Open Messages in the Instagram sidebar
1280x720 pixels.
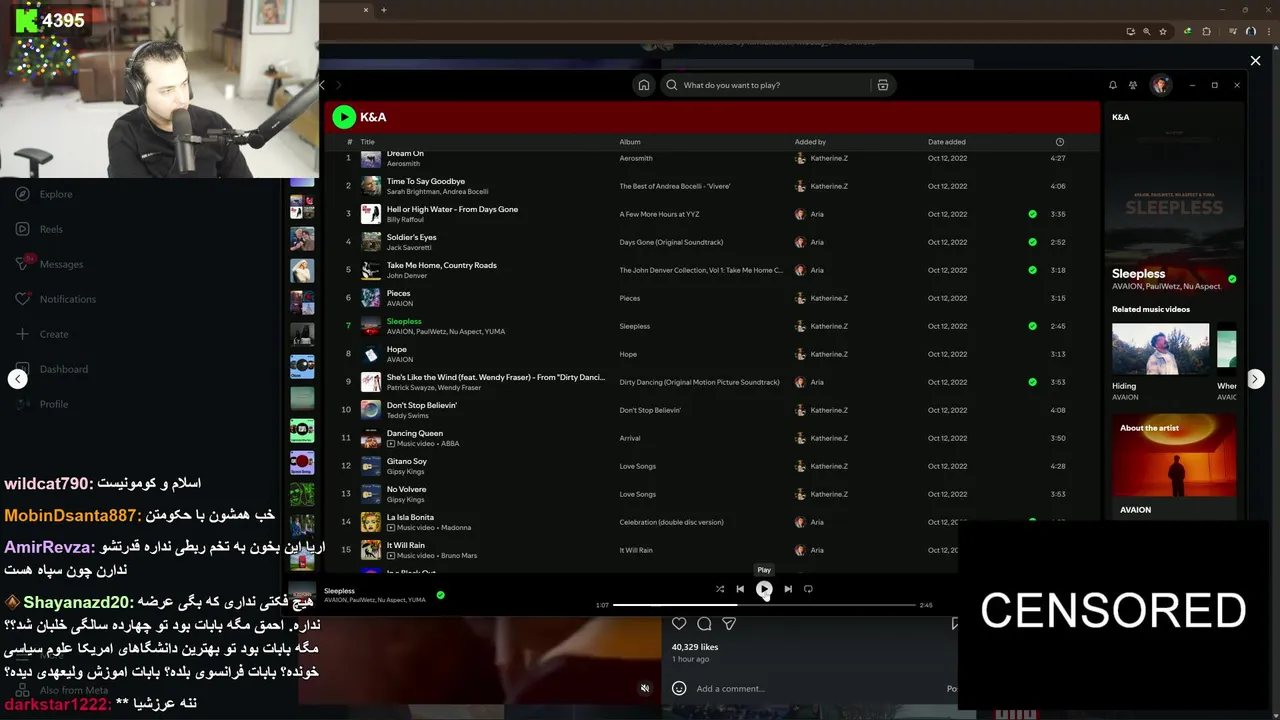point(49,264)
